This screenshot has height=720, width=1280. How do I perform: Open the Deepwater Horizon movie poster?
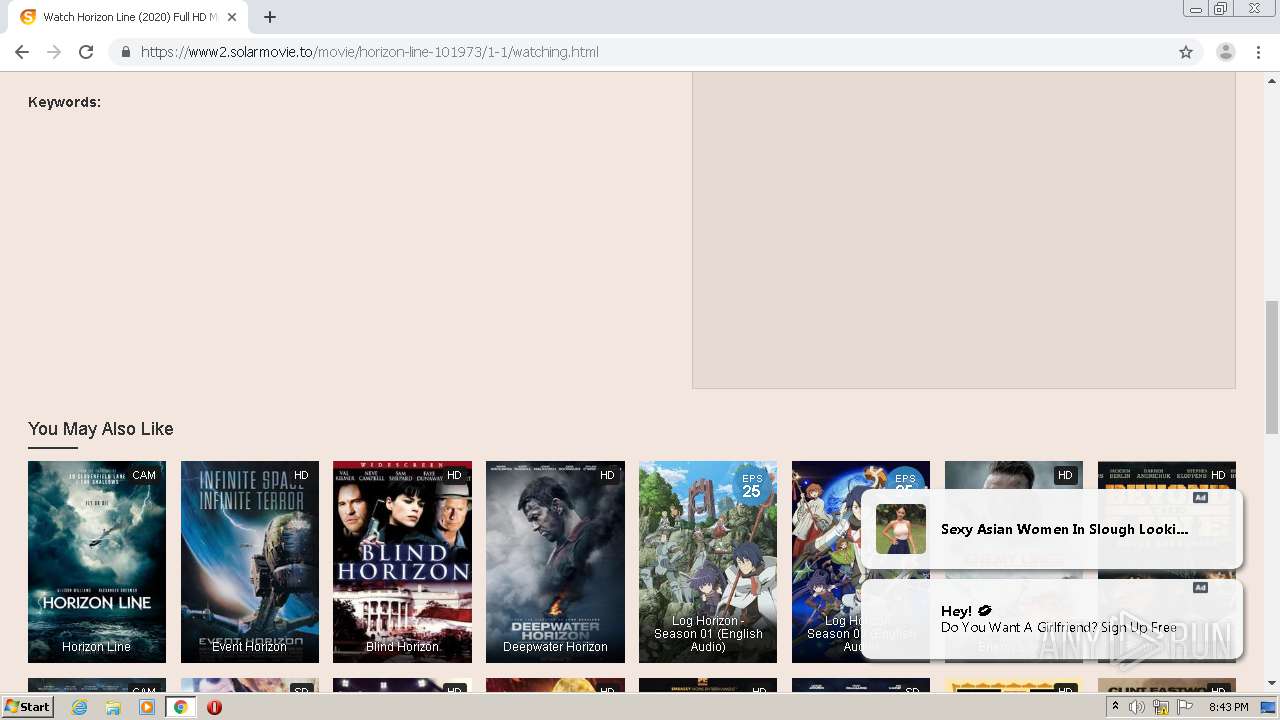(555, 561)
